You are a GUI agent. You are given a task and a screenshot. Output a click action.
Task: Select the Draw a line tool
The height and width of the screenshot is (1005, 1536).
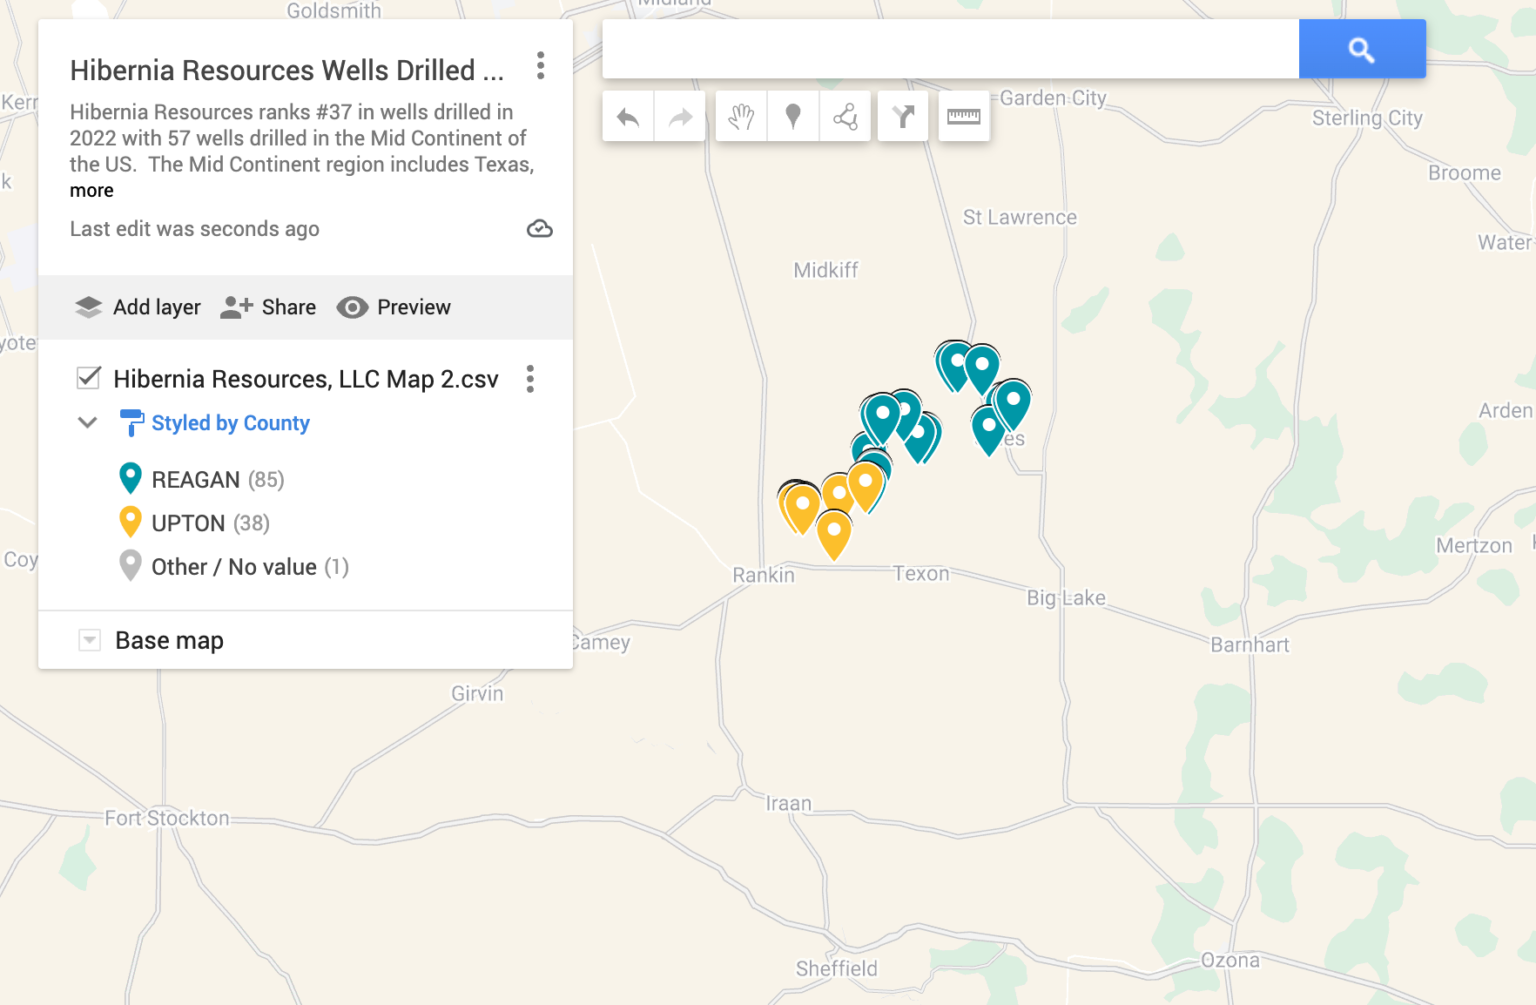coord(845,117)
